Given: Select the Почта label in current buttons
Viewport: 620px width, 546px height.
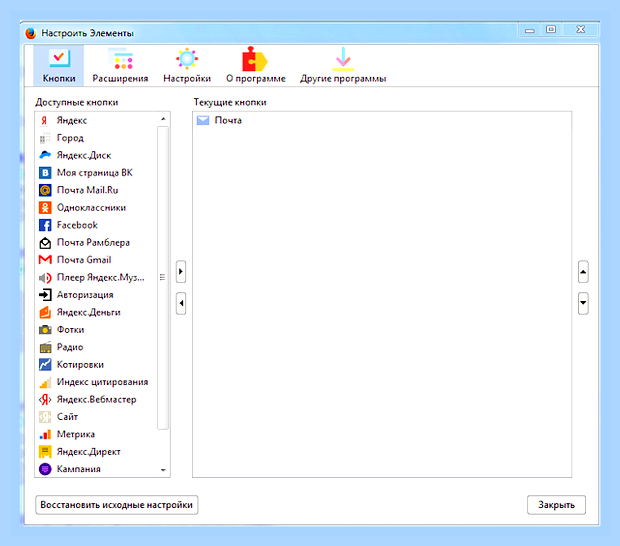Looking at the screenshot, I should coord(228,121).
